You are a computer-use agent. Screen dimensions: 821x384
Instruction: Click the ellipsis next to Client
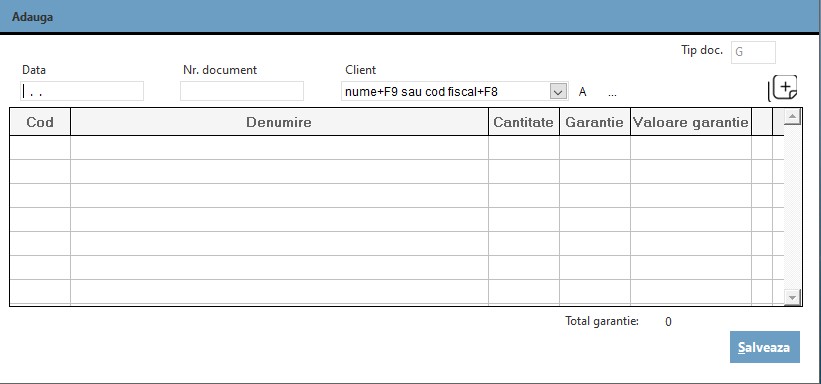point(612,93)
